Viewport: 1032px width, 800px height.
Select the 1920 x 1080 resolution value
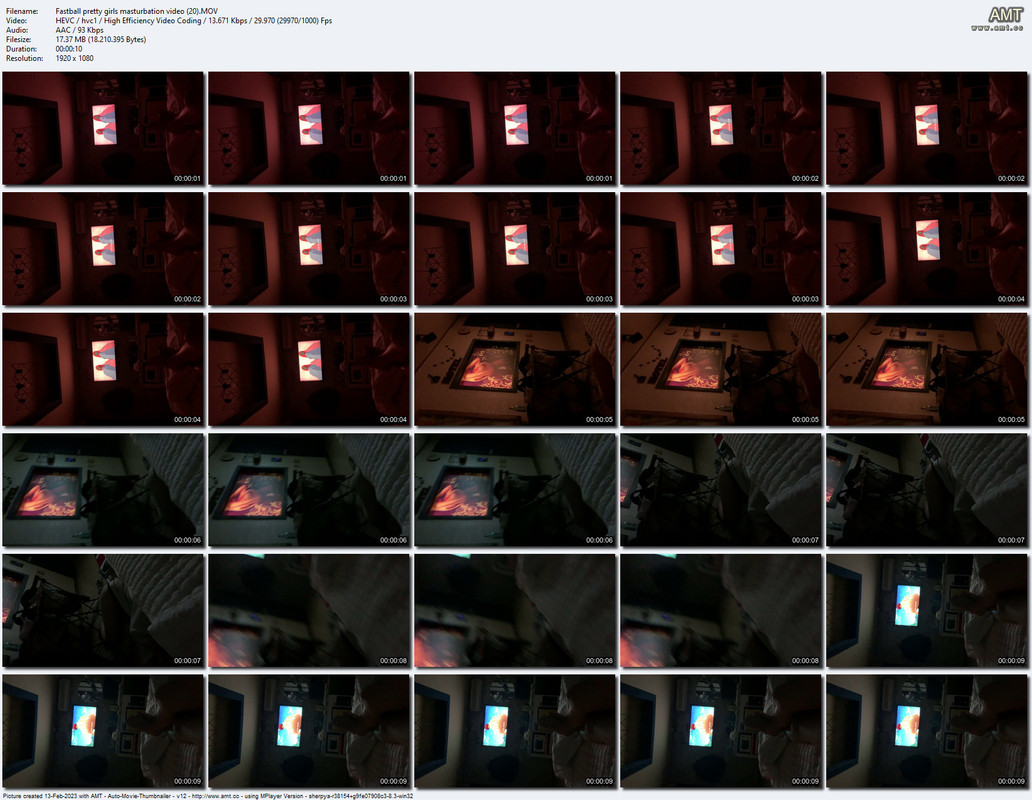point(74,58)
